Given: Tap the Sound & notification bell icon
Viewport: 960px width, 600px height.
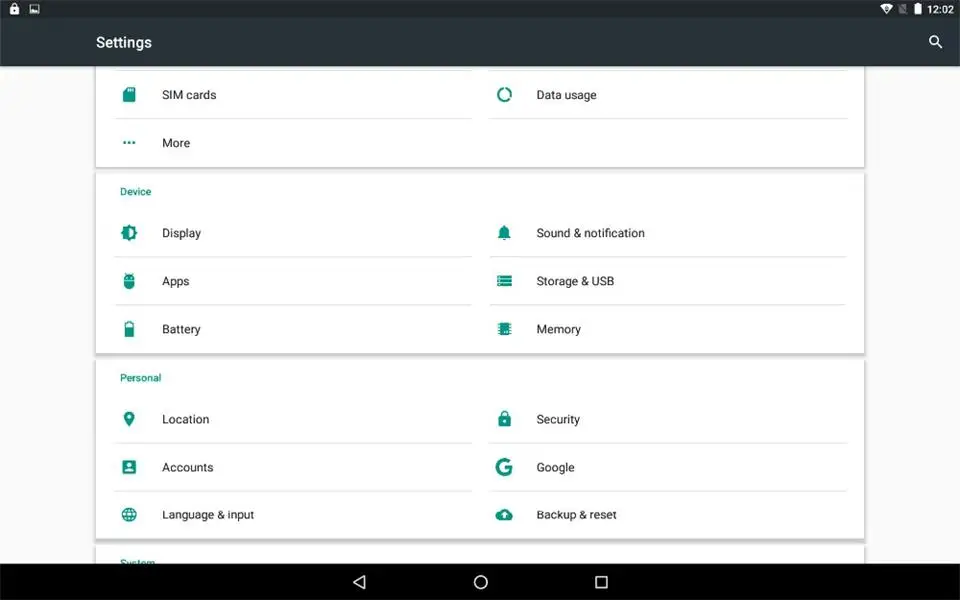Looking at the screenshot, I should click(504, 233).
